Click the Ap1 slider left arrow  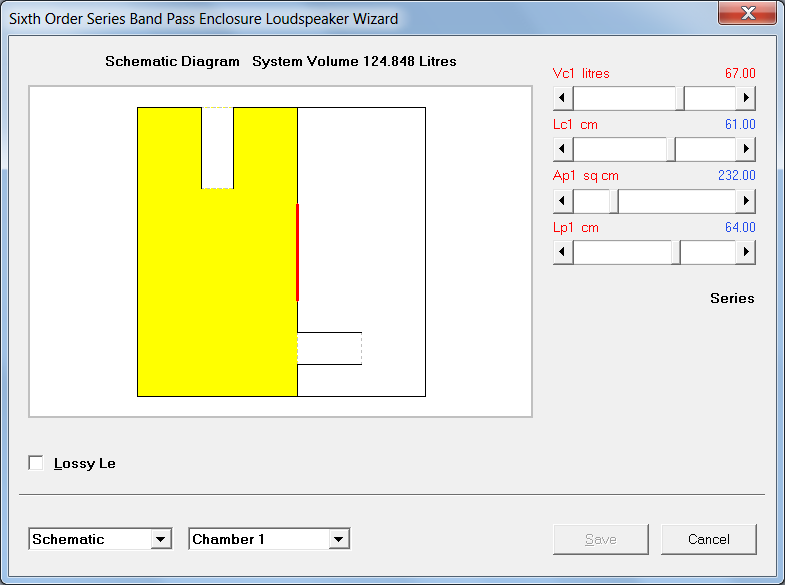click(x=563, y=201)
